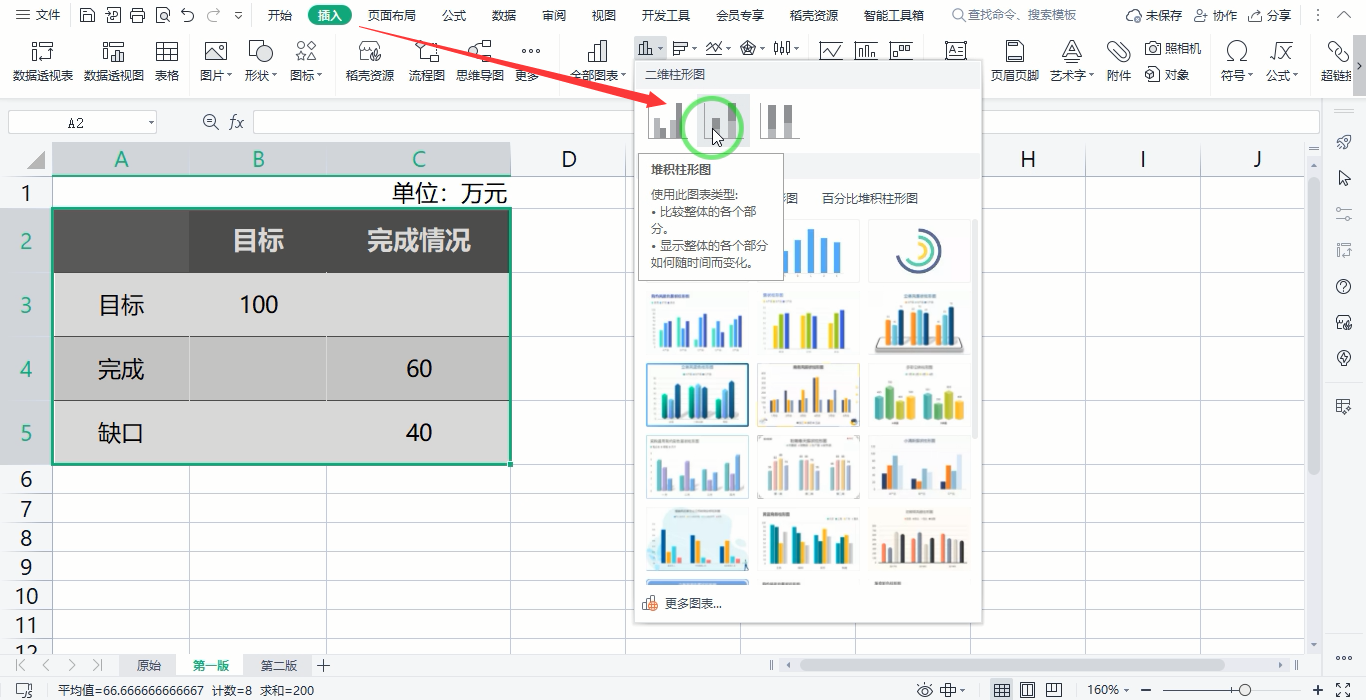Click the Camera (照相机) tool
The width and height of the screenshot is (1366, 700).
pos(1173,48)
